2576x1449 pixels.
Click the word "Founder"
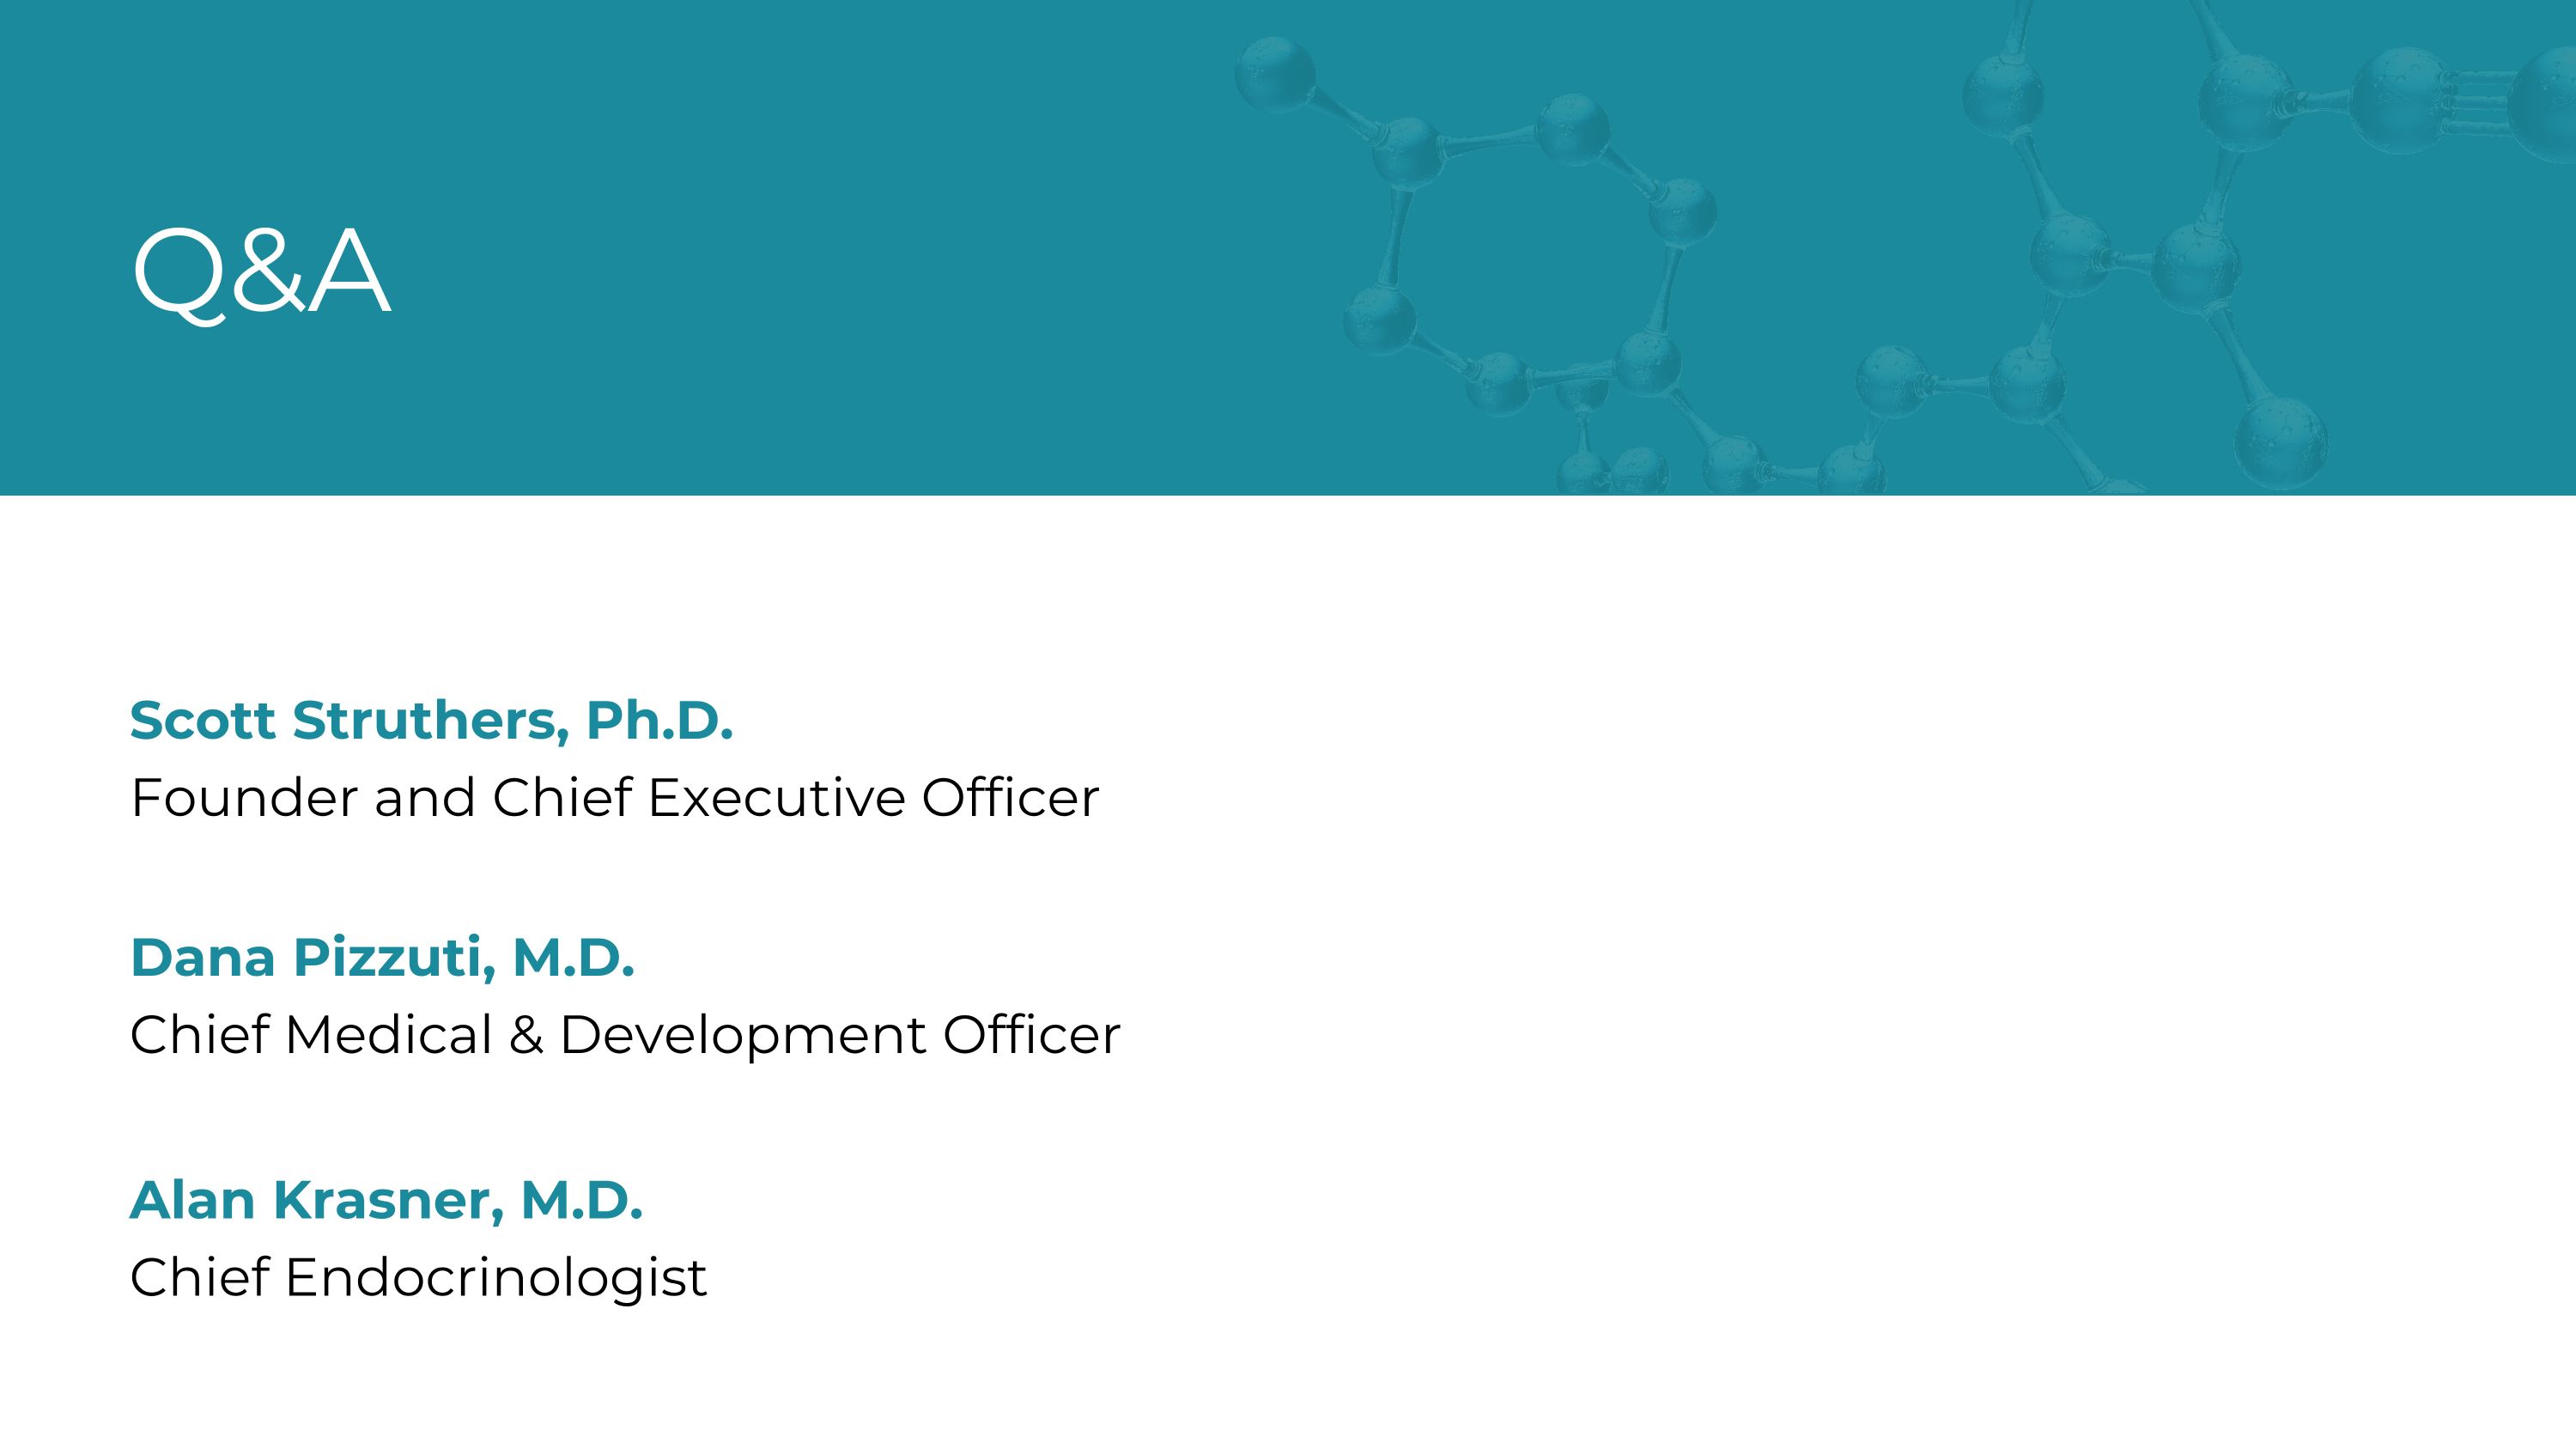pos(244,798)
